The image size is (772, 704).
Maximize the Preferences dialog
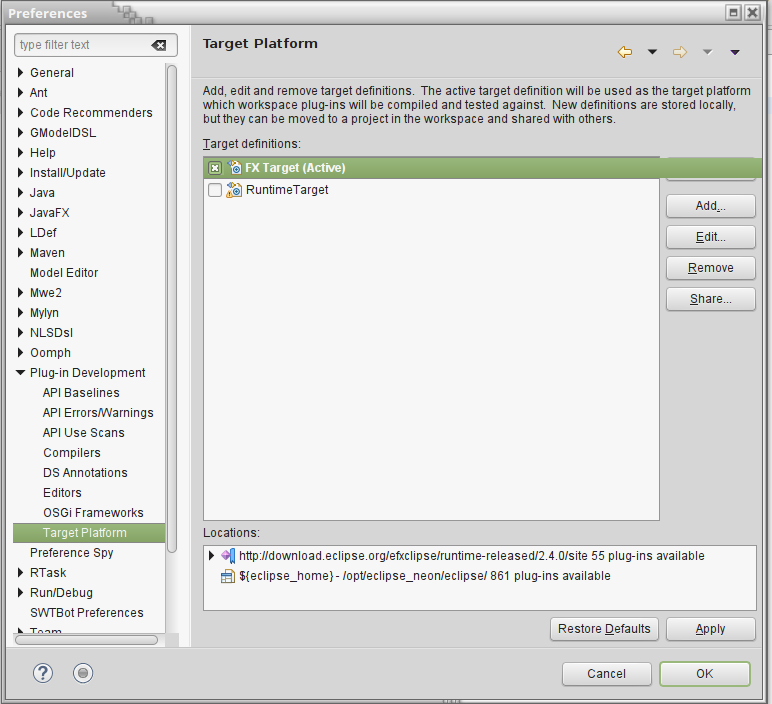(733, 13)
